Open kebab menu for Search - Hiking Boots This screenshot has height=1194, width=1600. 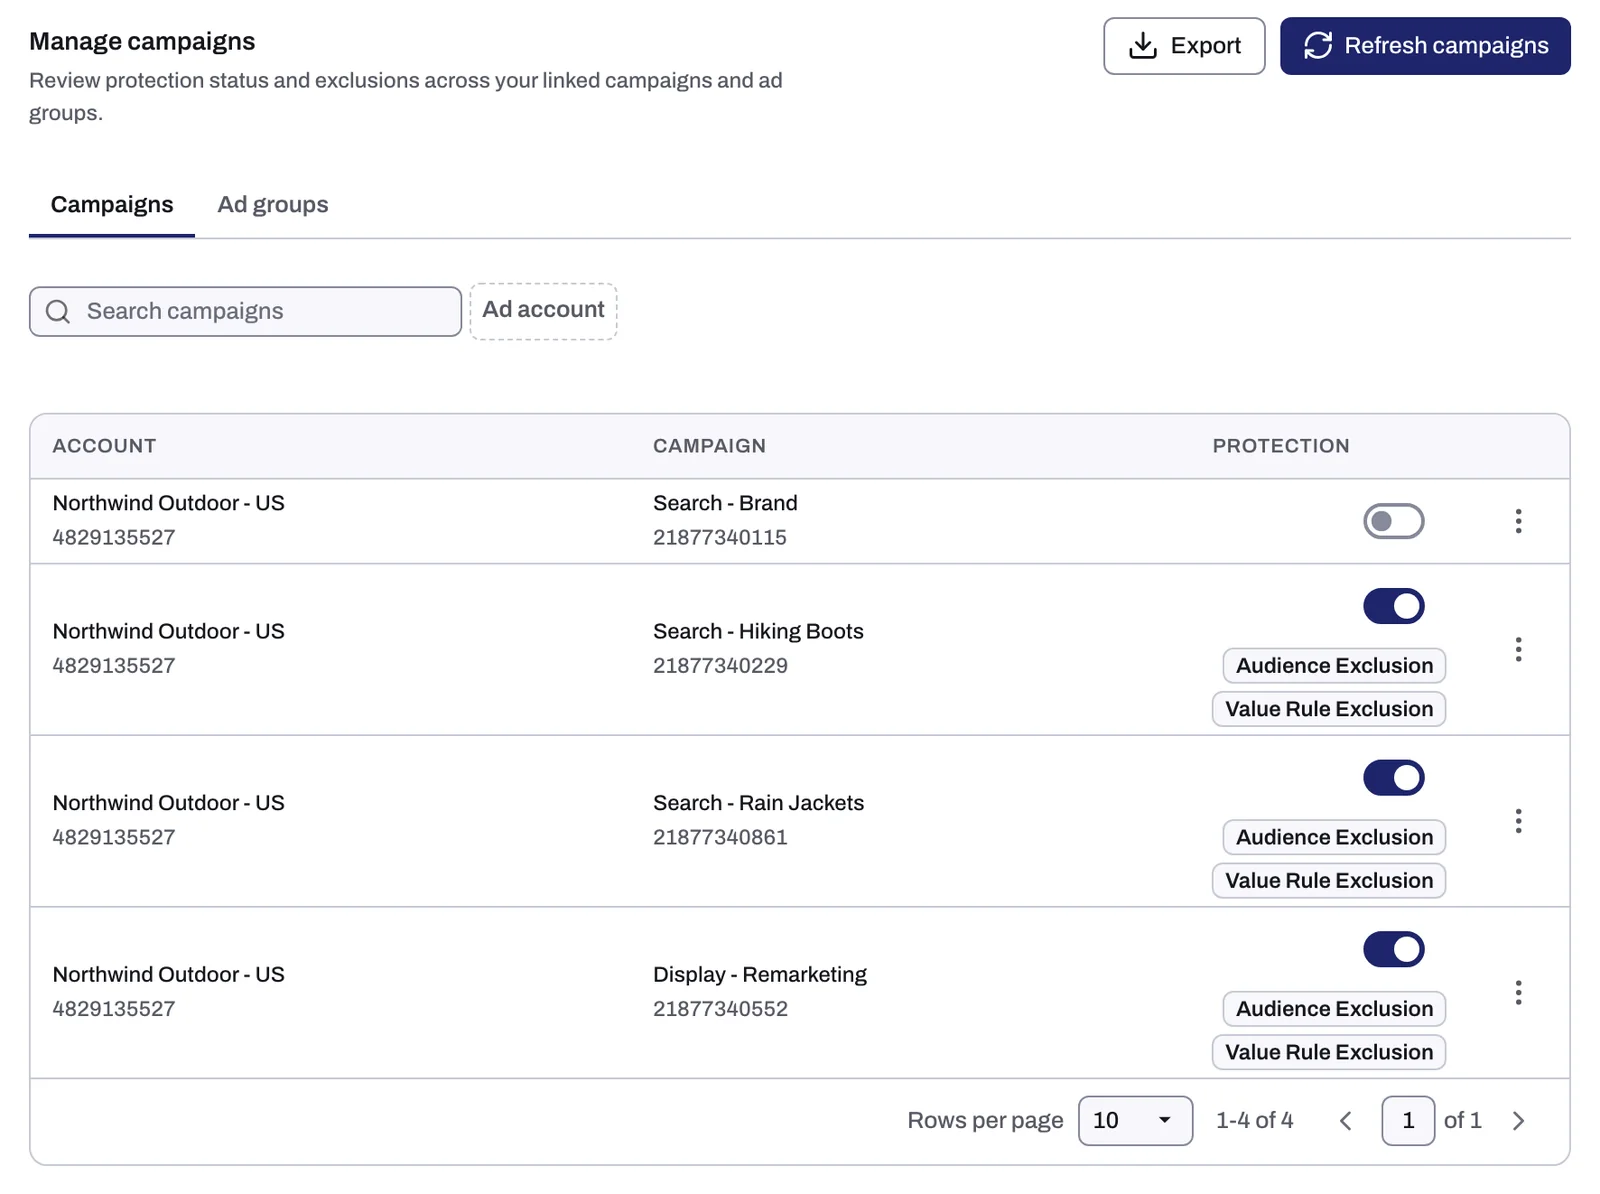(1518, 650)
